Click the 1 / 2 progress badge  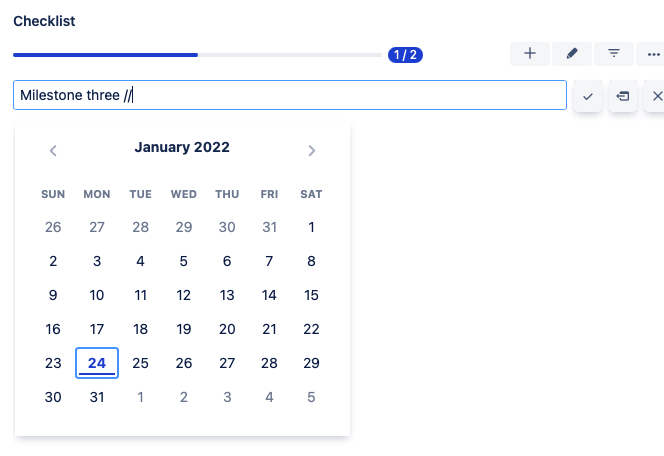click(405, 55)
